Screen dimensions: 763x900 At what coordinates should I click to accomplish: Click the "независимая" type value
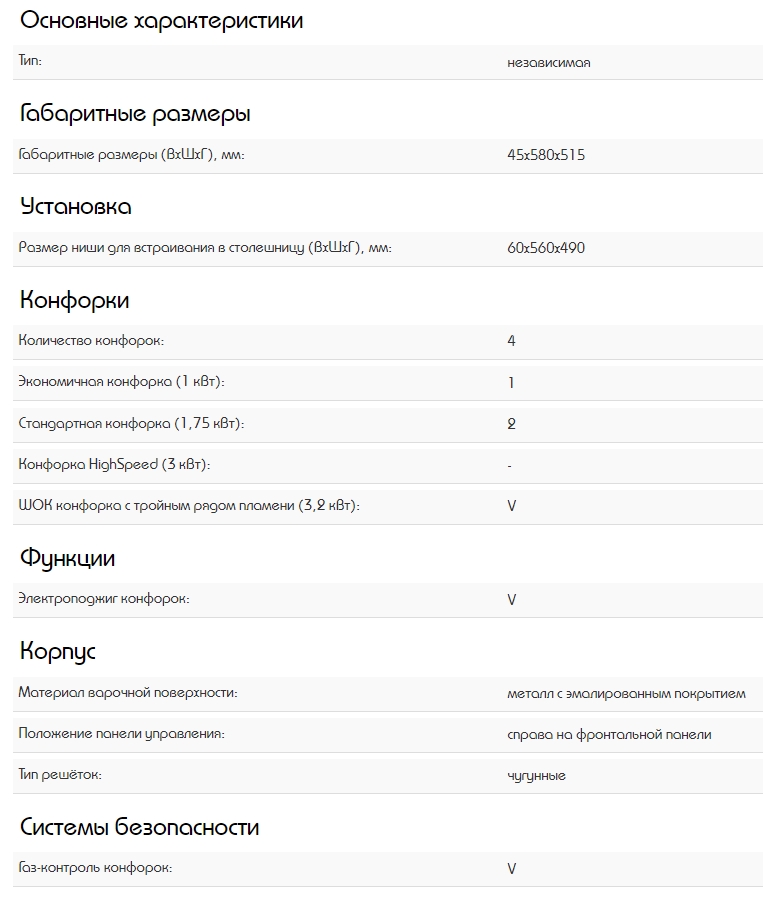tap(549, 62)
